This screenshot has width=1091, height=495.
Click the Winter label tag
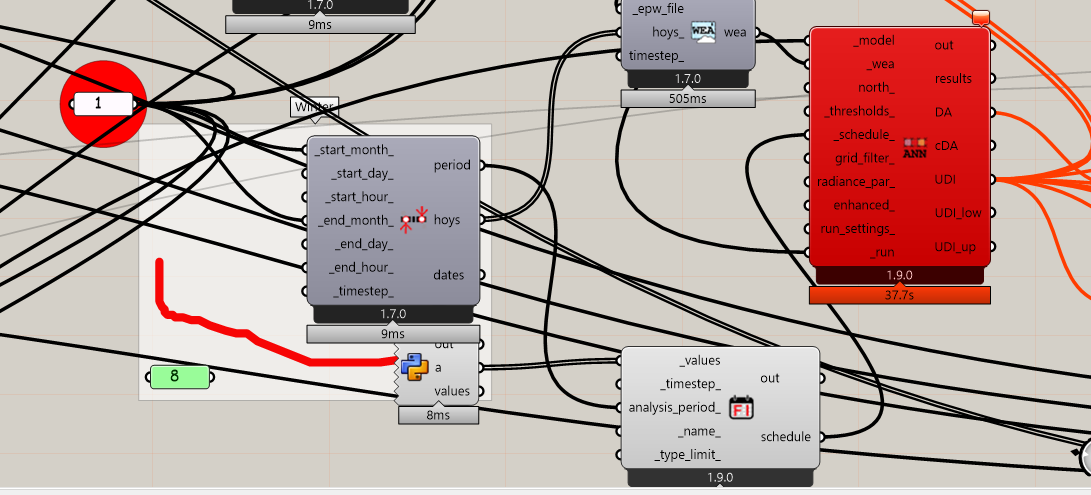[x=314, y=107]
